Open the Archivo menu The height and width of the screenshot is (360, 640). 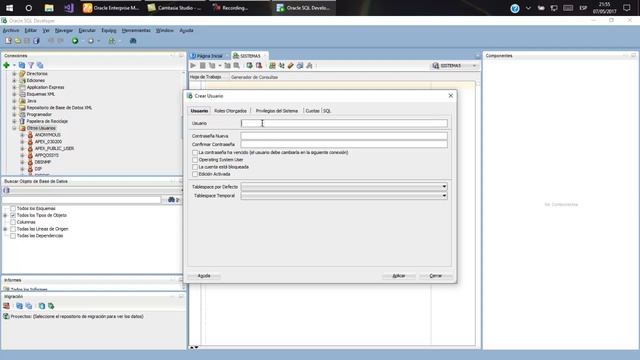11,30
